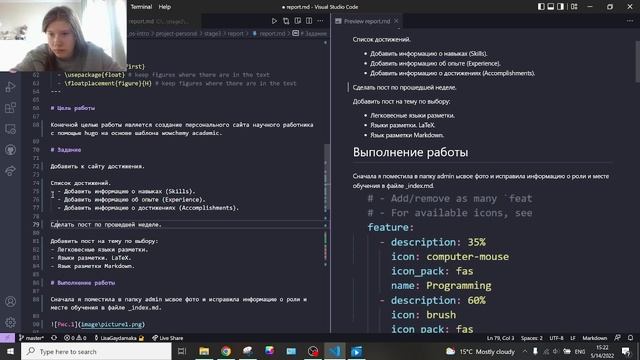Change the Markdown language mode
640x360 pixels.
tap(594, 338)
